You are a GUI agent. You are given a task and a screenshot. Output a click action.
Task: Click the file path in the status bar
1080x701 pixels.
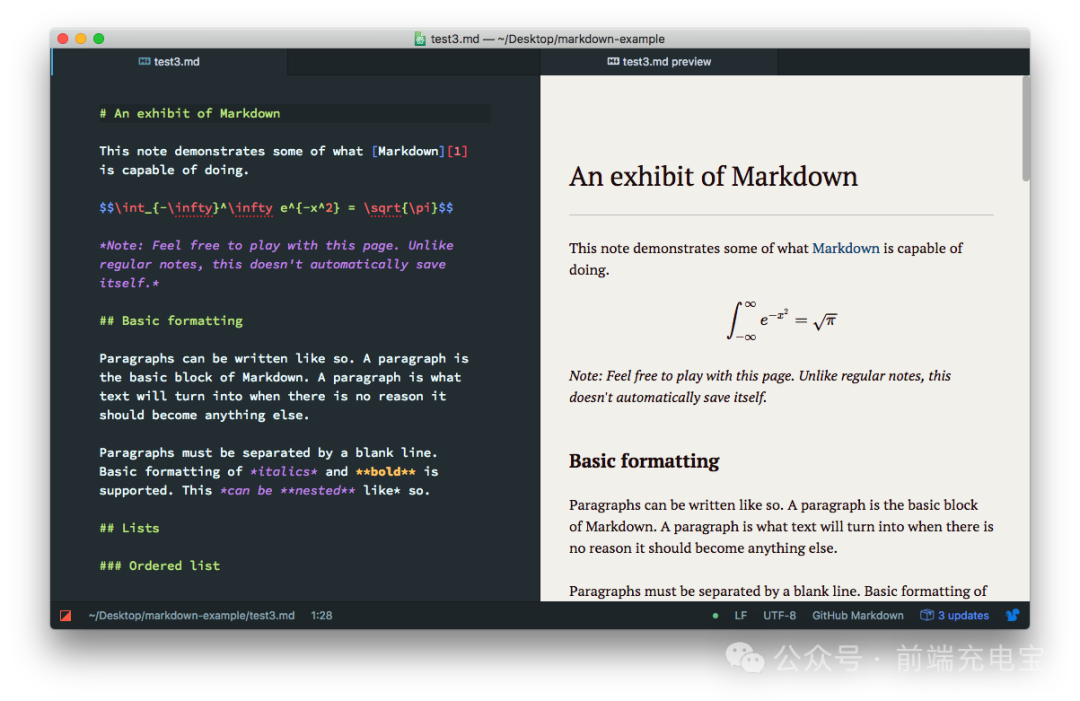(191, 616)
